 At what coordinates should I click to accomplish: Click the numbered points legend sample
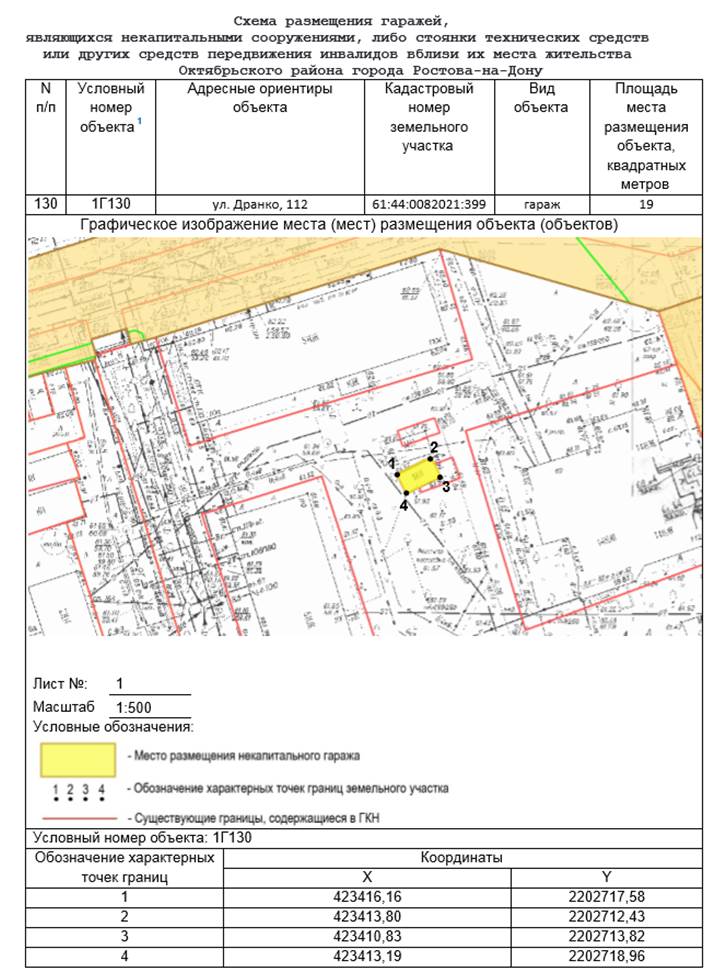(78, 792)
